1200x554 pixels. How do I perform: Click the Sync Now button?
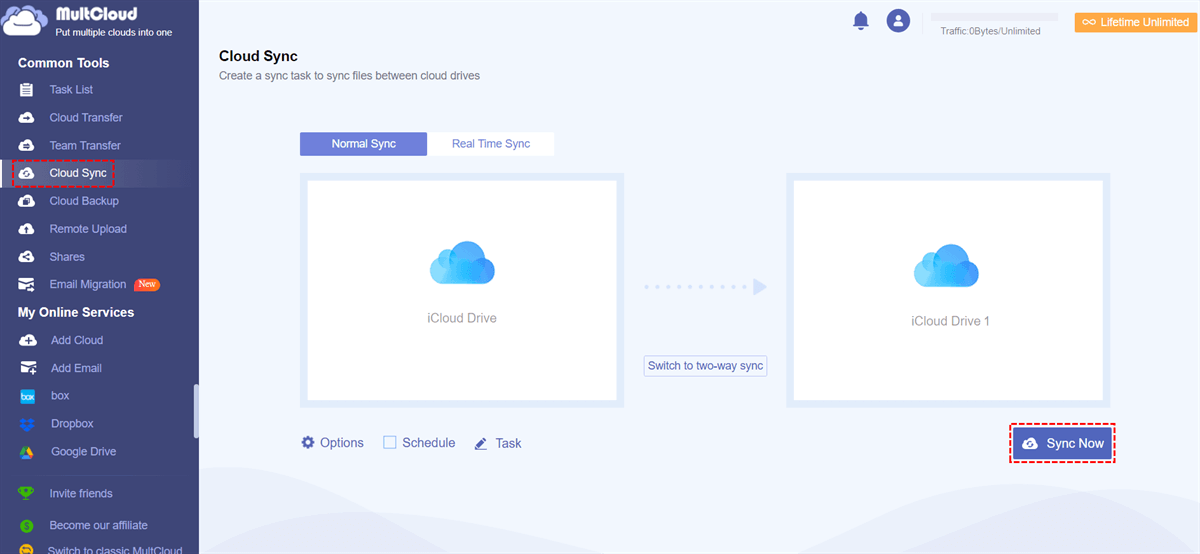1063,443
